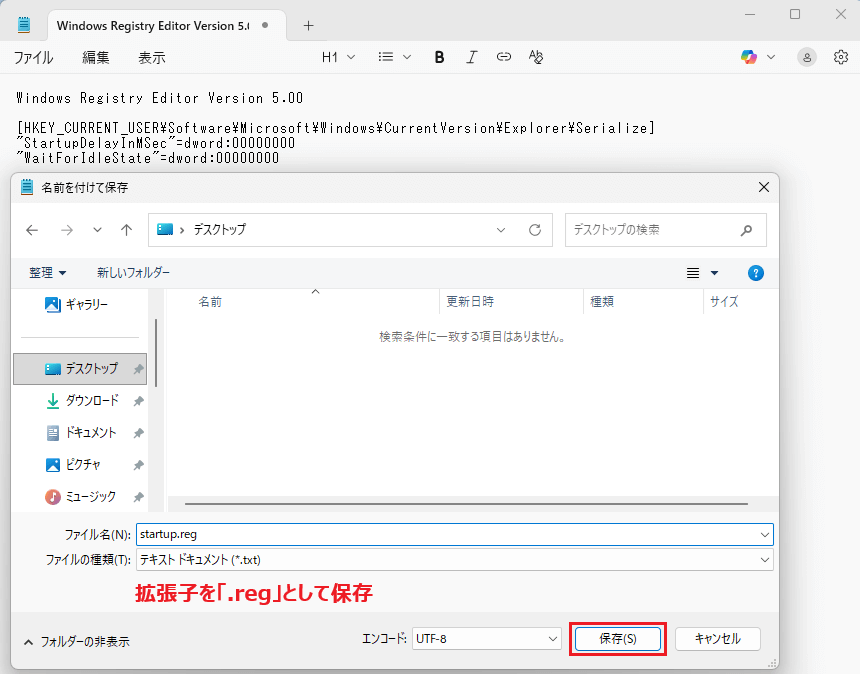Go up one folder level

126,230
